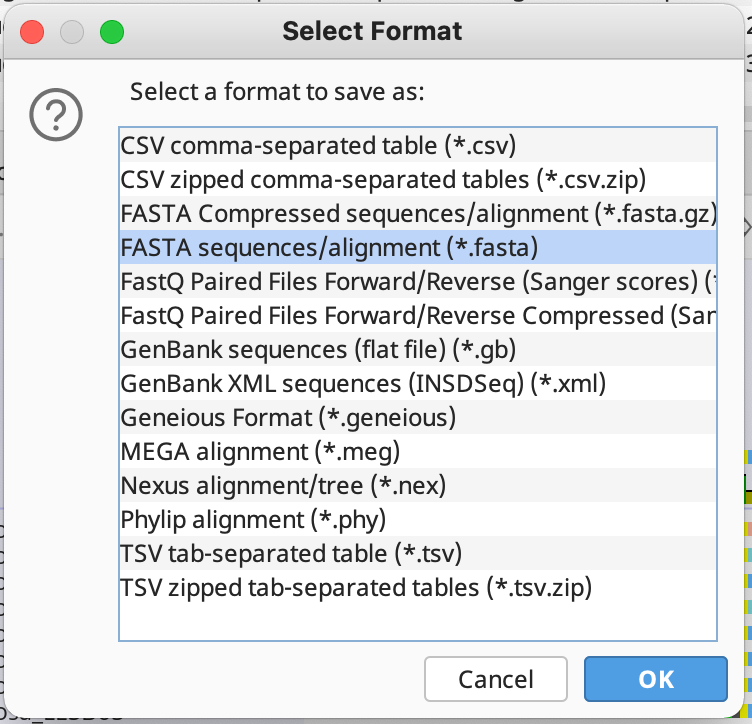This screenshot has width=752, height=724.
Task: Choose CSV zipped comma-separated tables (*.csv.zip)
Action: coord(418,179)
